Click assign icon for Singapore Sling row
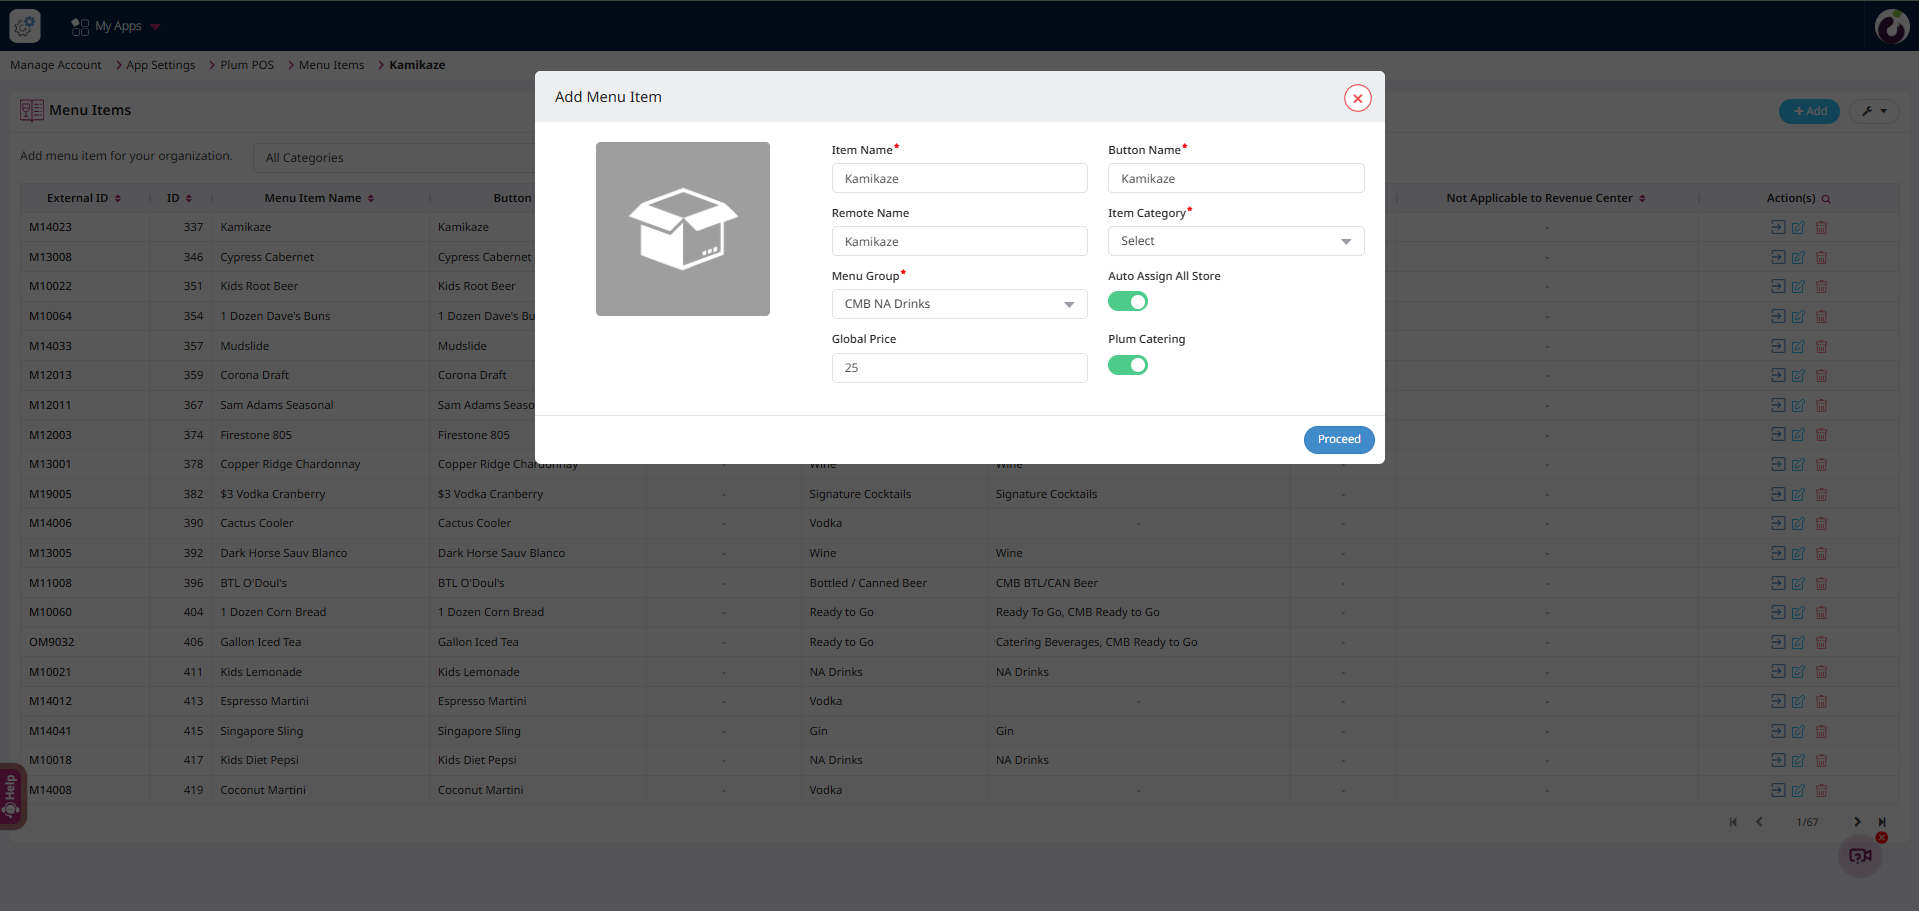 1777,731
